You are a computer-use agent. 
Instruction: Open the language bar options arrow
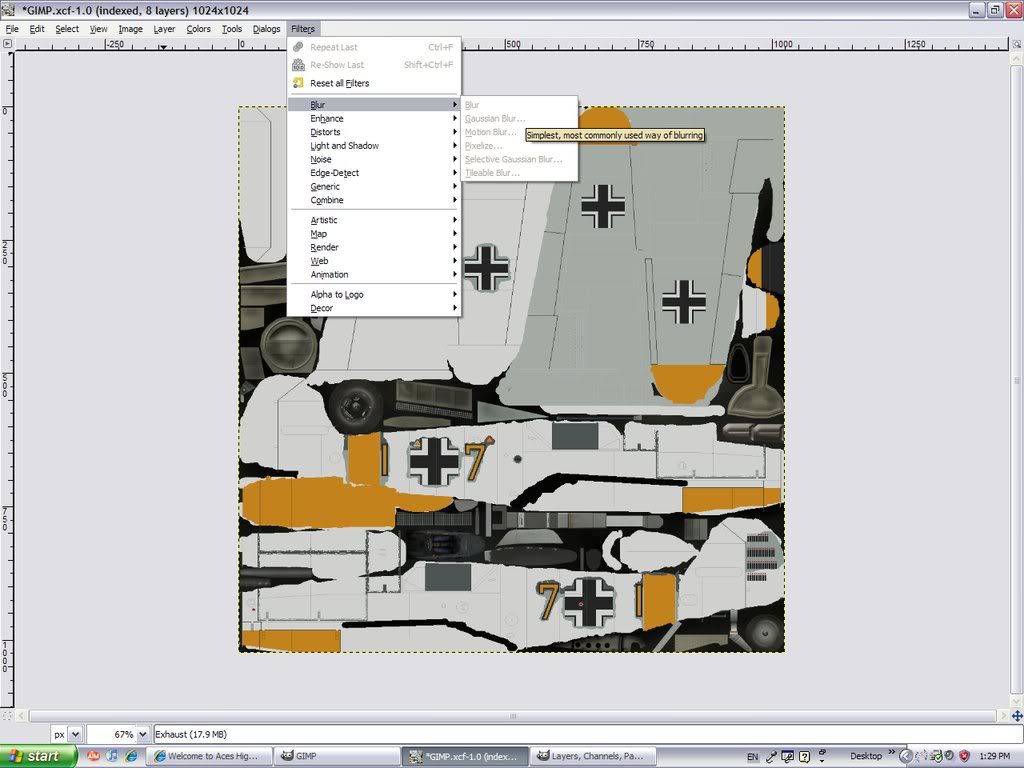tap(822, 760)
